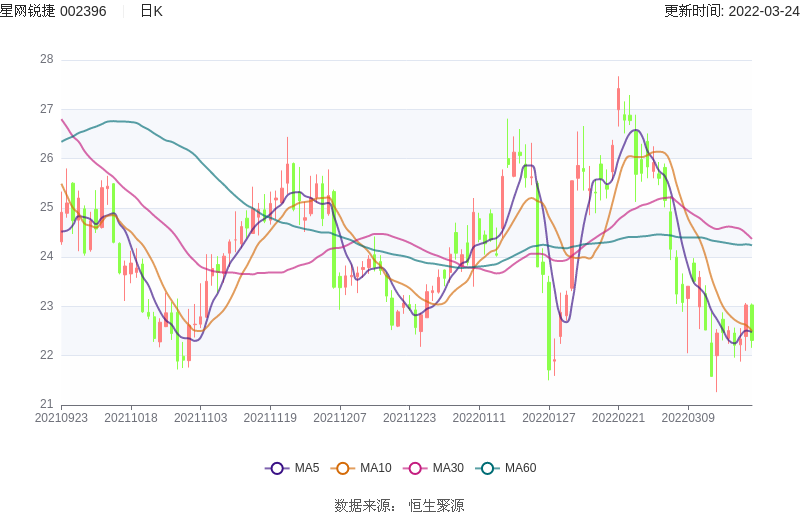Click the 20220309 date label

pyautogui.click(x=688, y=418)
